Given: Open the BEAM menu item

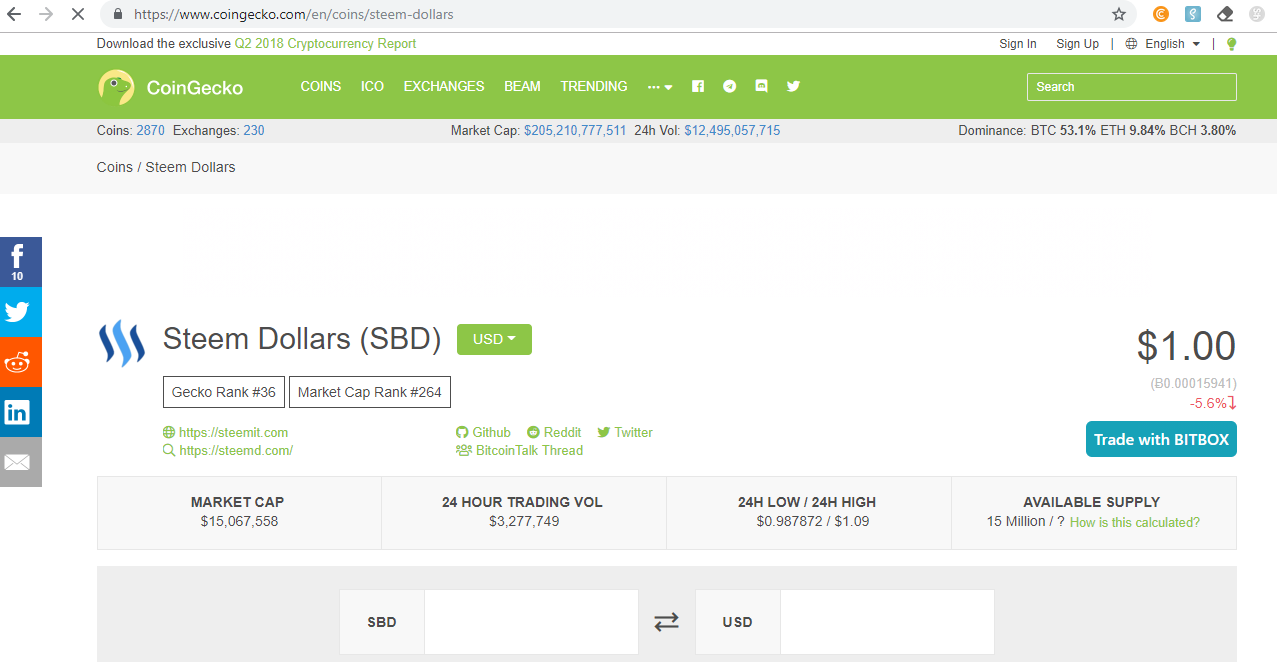Looking at the screenshot, I should [522, 86].
